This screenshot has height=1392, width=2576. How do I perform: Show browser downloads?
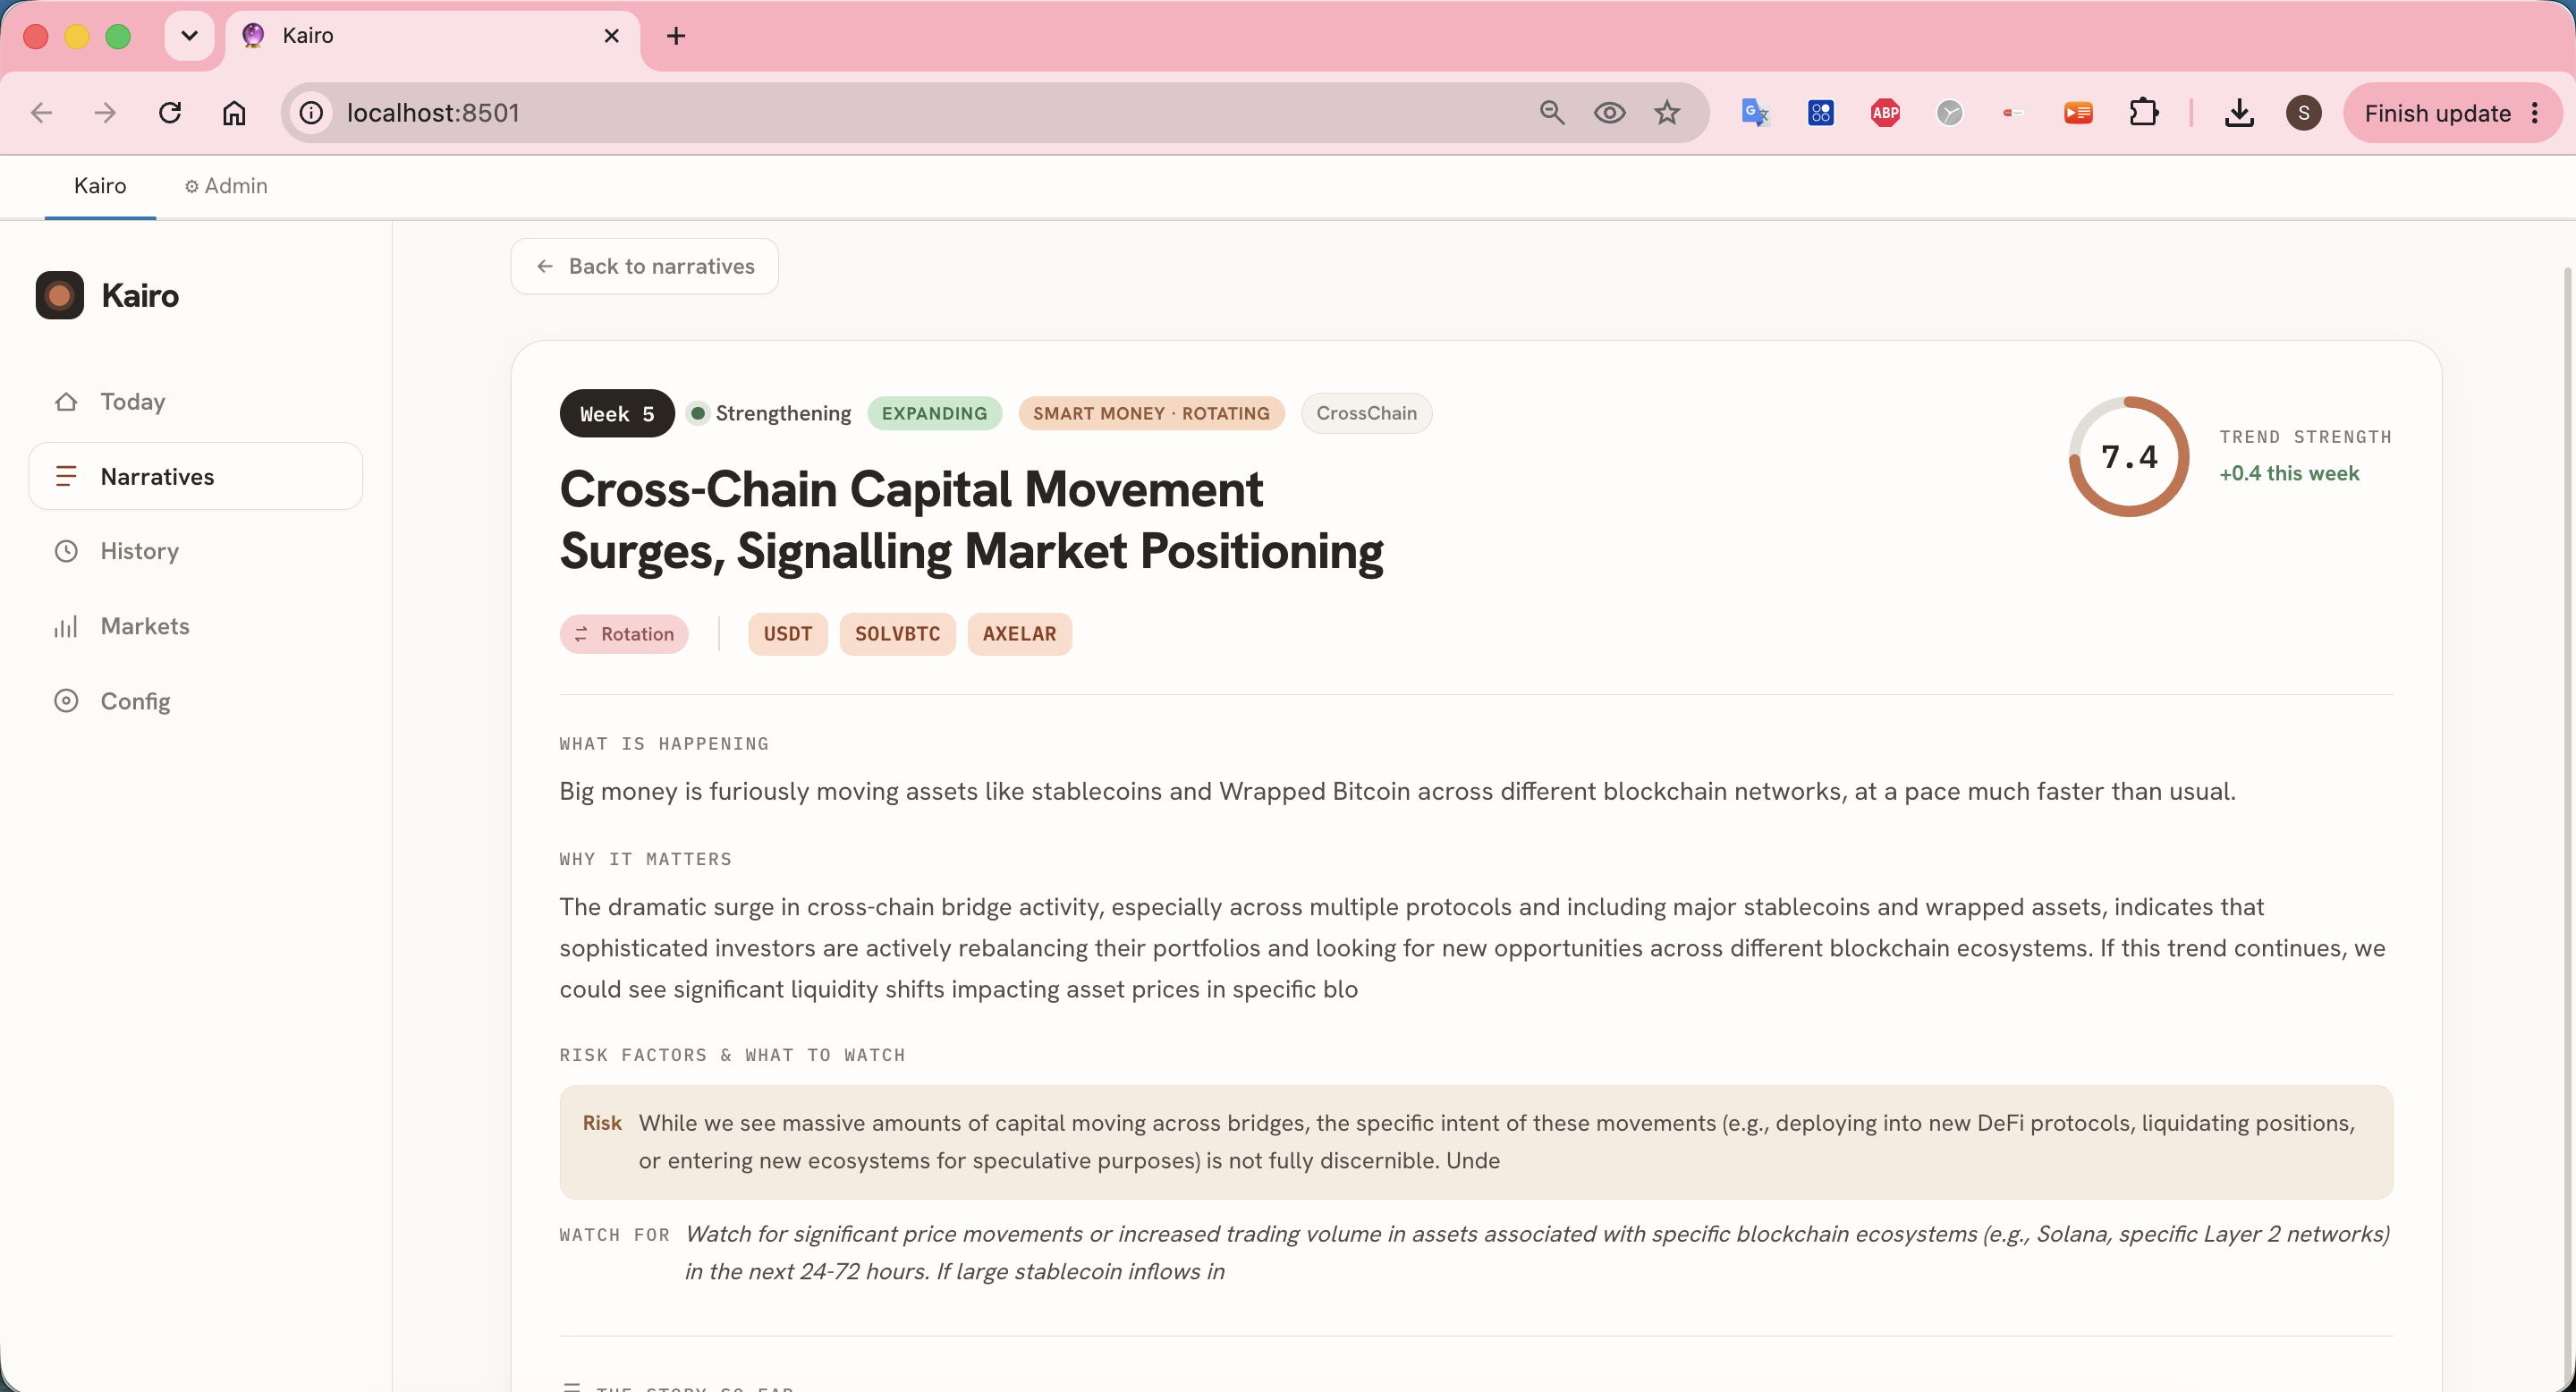tap(2239, 113)
